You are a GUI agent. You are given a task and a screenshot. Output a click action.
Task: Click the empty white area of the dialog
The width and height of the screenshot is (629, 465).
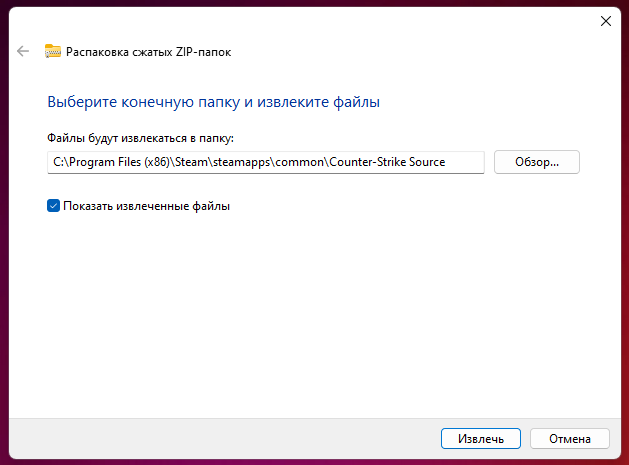[314, 313]
